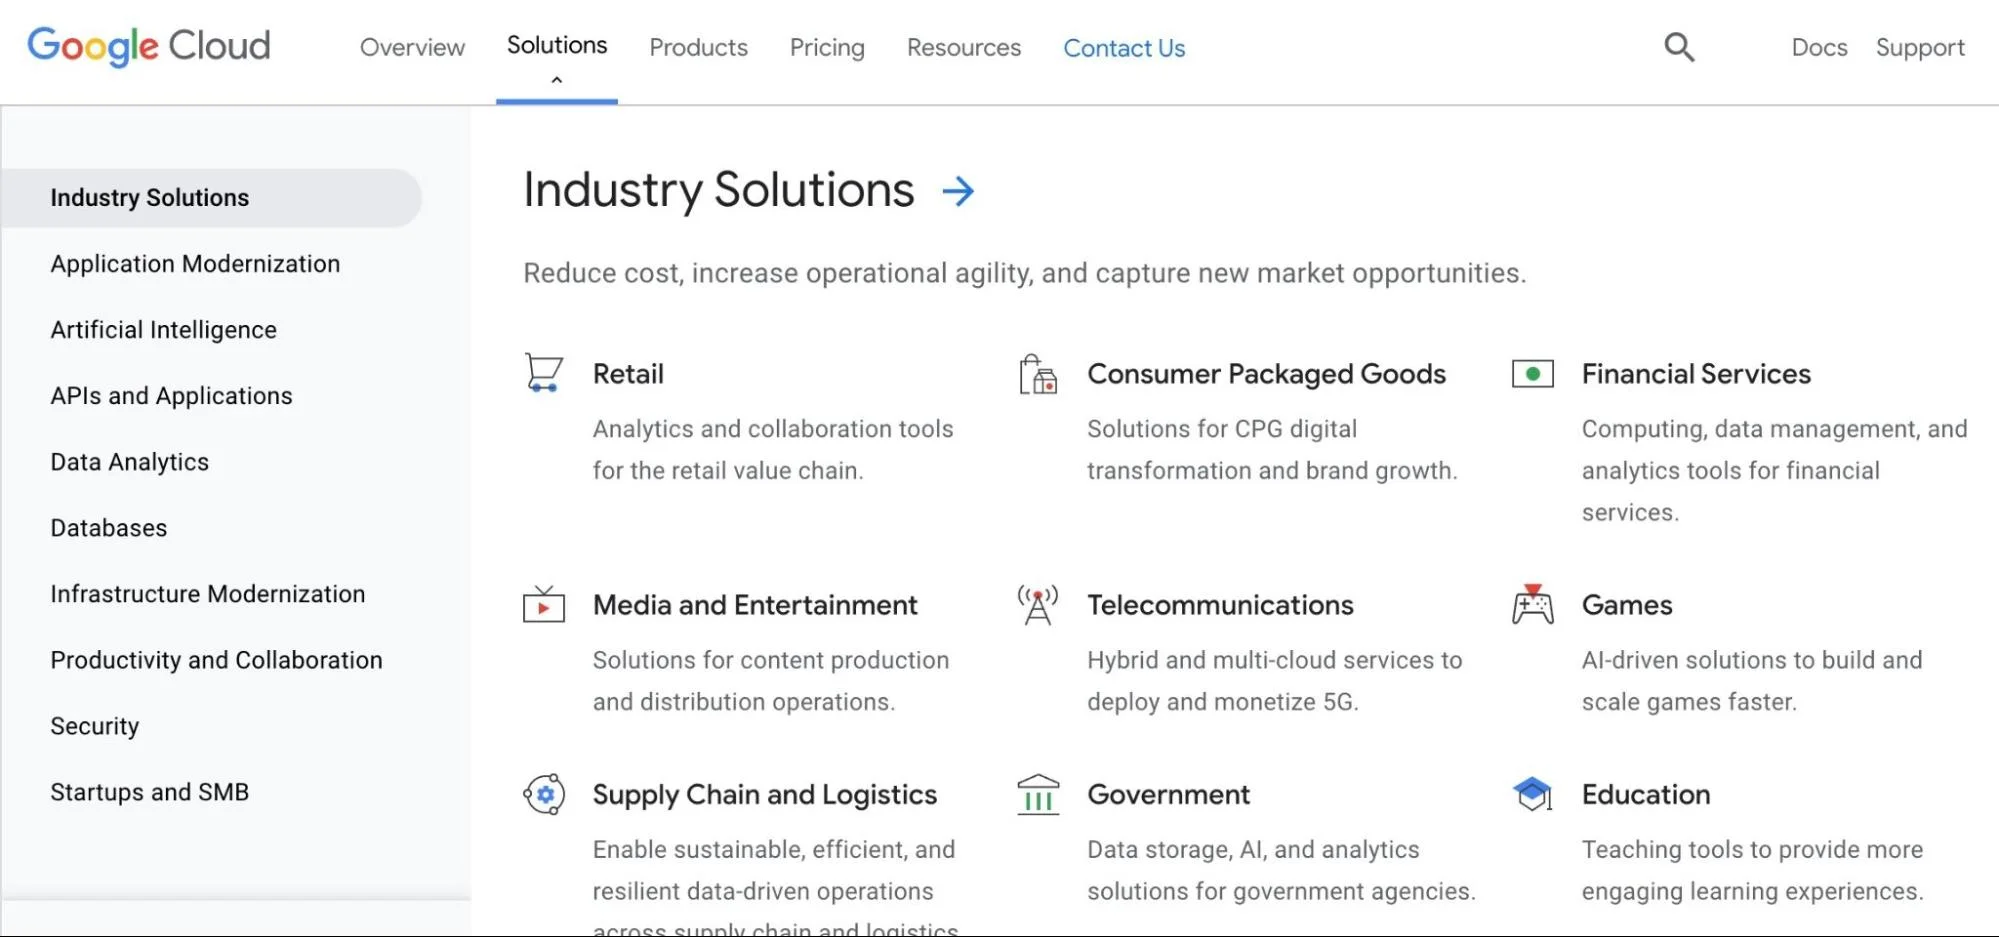The width and height of the screenshot is (1999, 937).
Task: Click the Consumer Packaged Goods bag icon
Action: pos(1038,374)
